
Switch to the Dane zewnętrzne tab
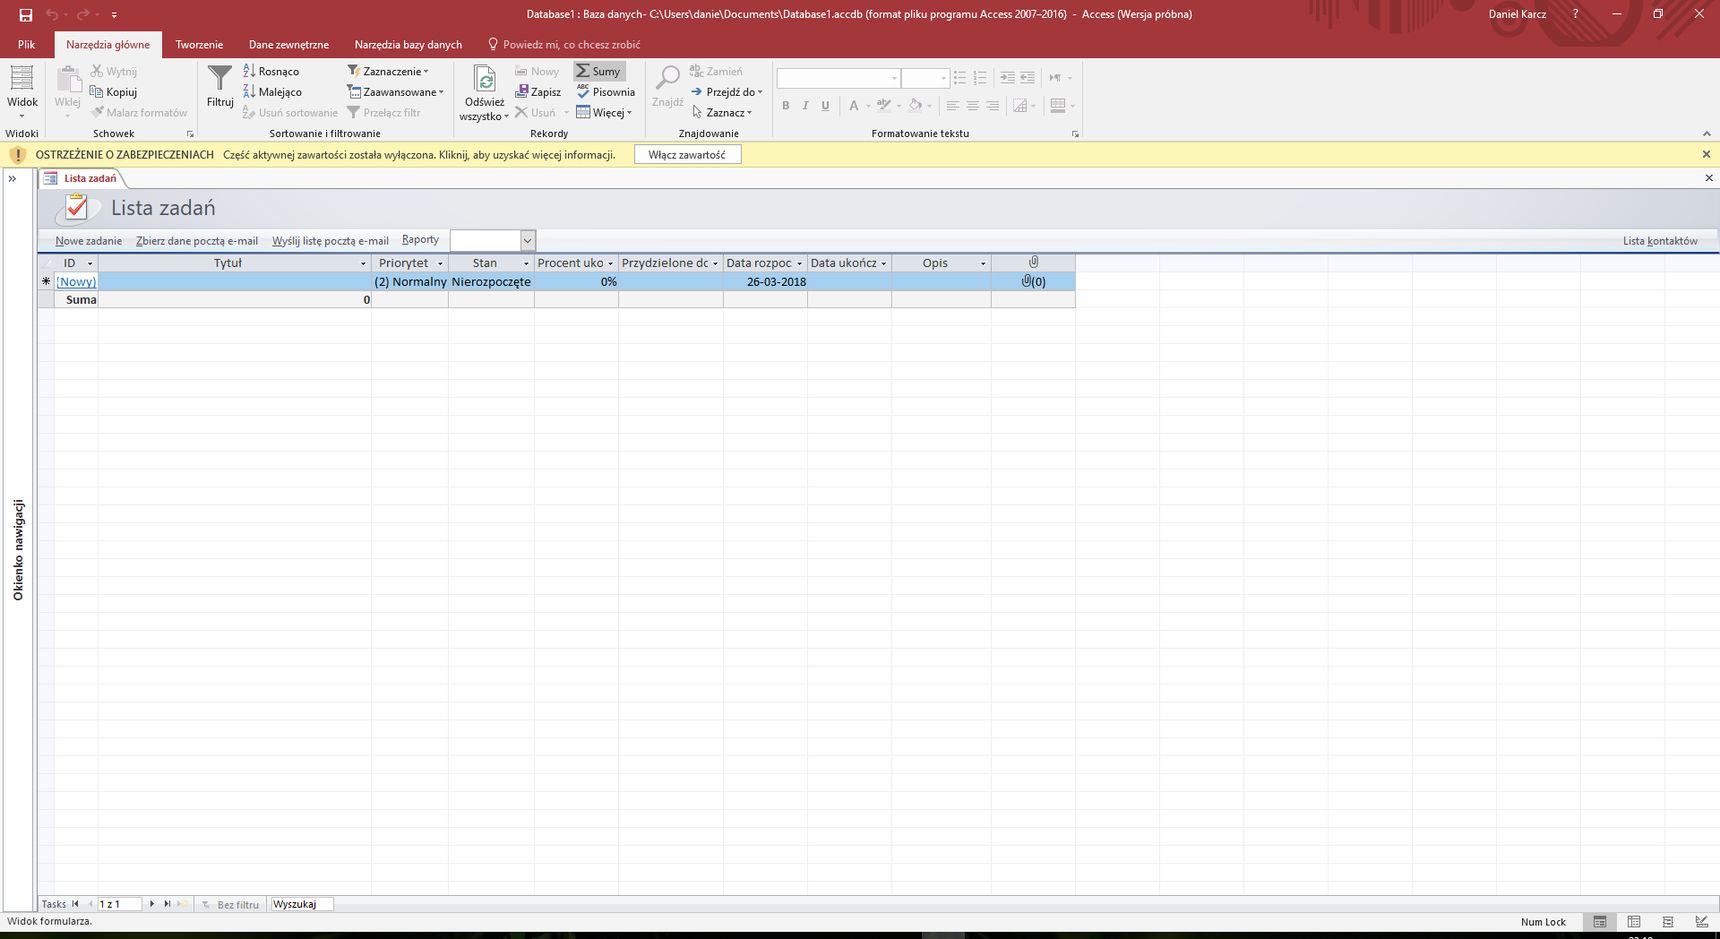289,45
